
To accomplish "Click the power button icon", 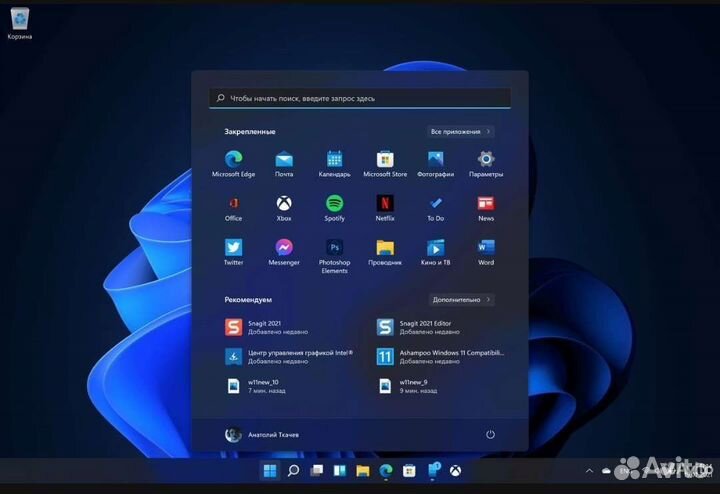I will pyautogui.click(x=490, y=434).
